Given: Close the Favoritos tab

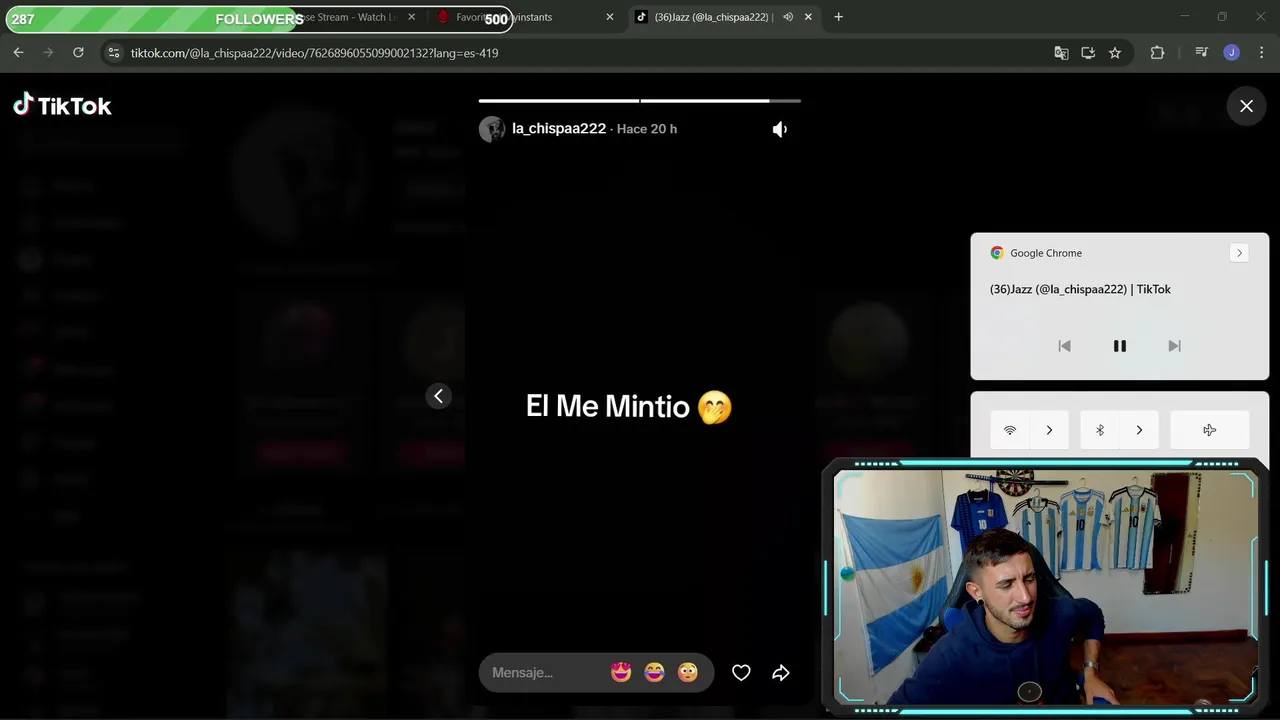Looking at the screenshot, I should pos(610,17).
